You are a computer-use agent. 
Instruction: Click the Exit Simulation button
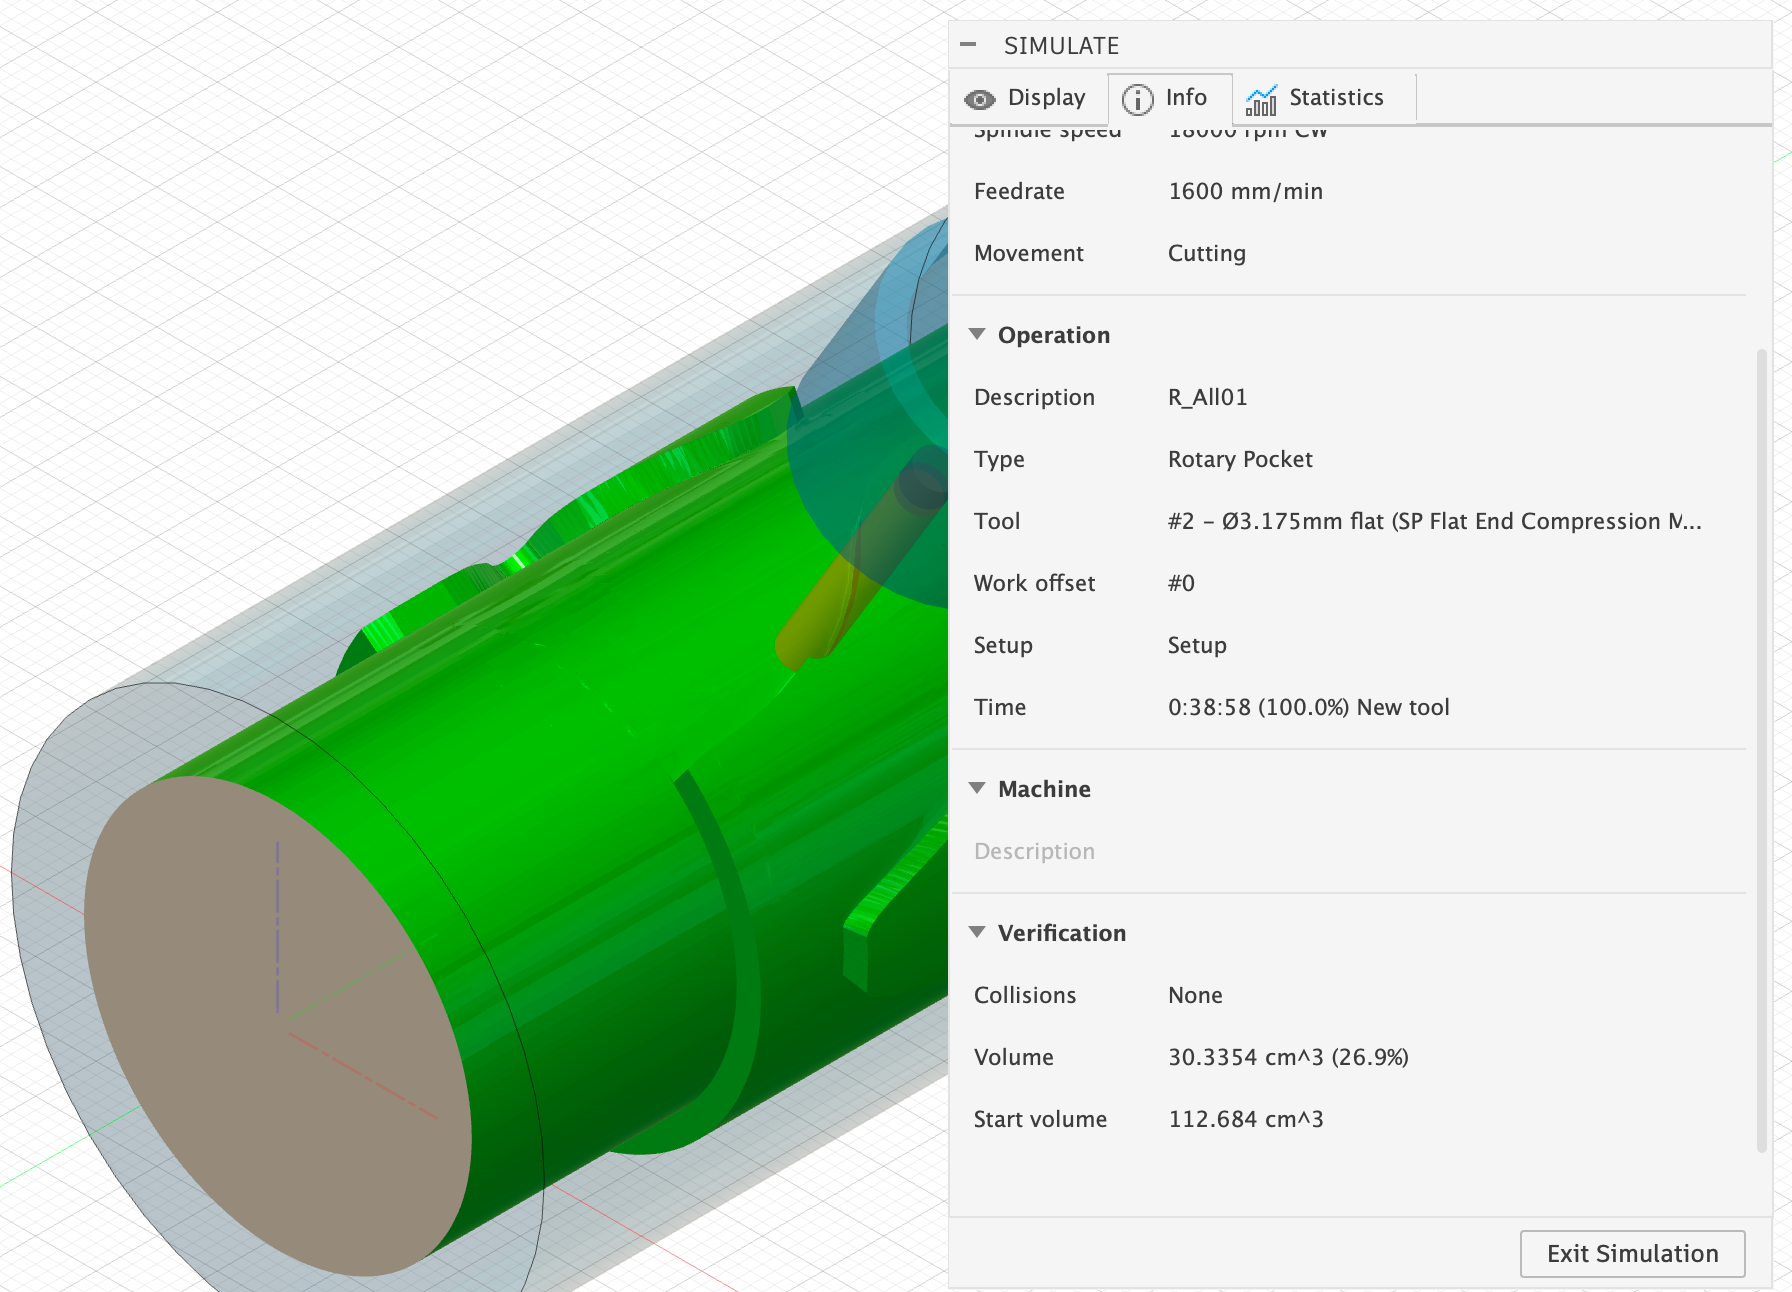(x=1632, y=1253)
